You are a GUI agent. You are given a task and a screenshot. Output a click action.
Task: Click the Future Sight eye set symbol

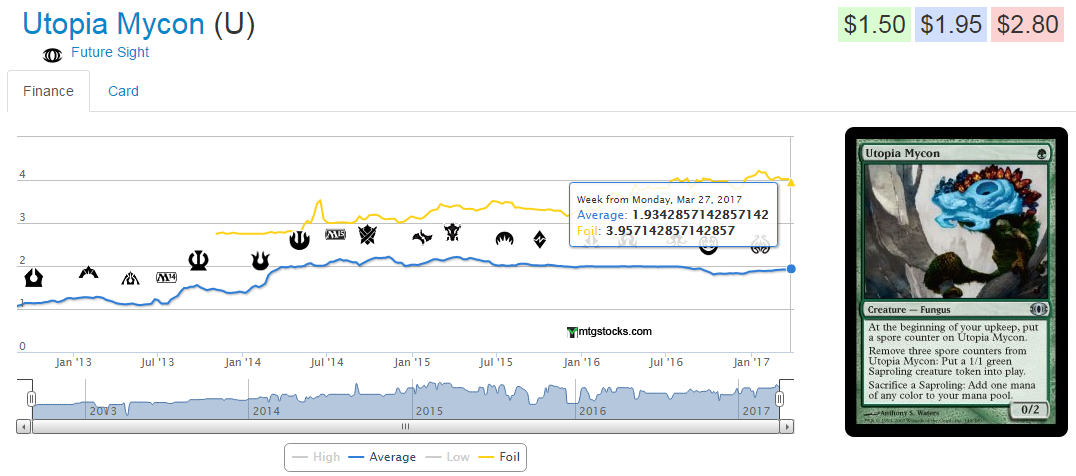pos(52,56)
